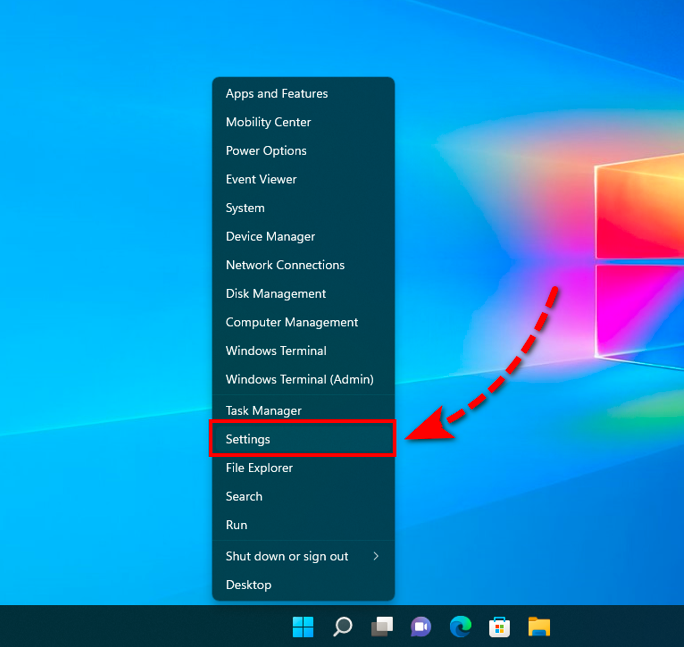Open Device Manager

[303, 236]
